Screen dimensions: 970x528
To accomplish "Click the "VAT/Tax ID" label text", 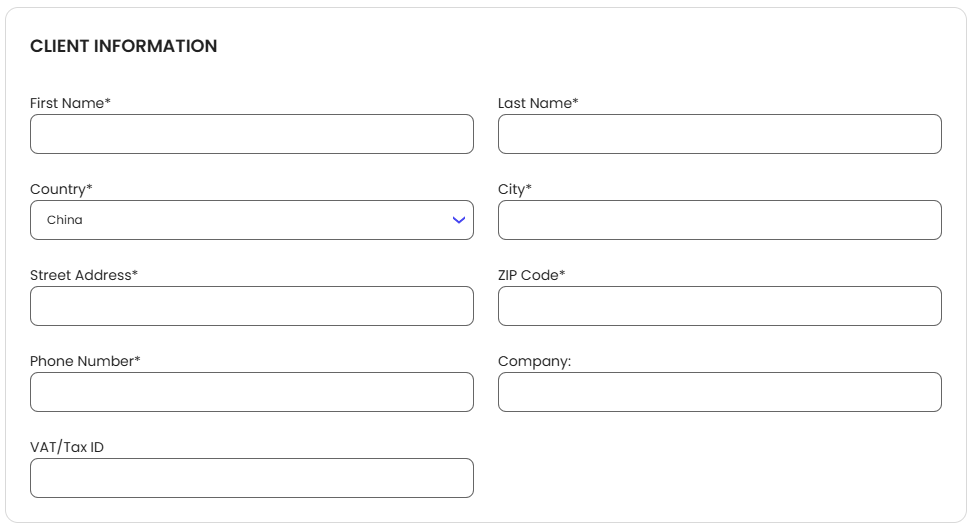I will click(x=67, y=447).
